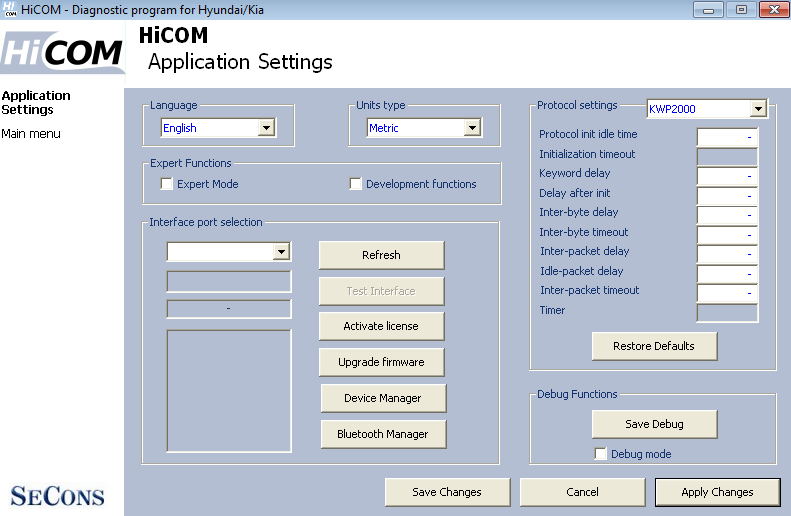
Task: Click the Restore Defaults button
Action: (654, 346)
